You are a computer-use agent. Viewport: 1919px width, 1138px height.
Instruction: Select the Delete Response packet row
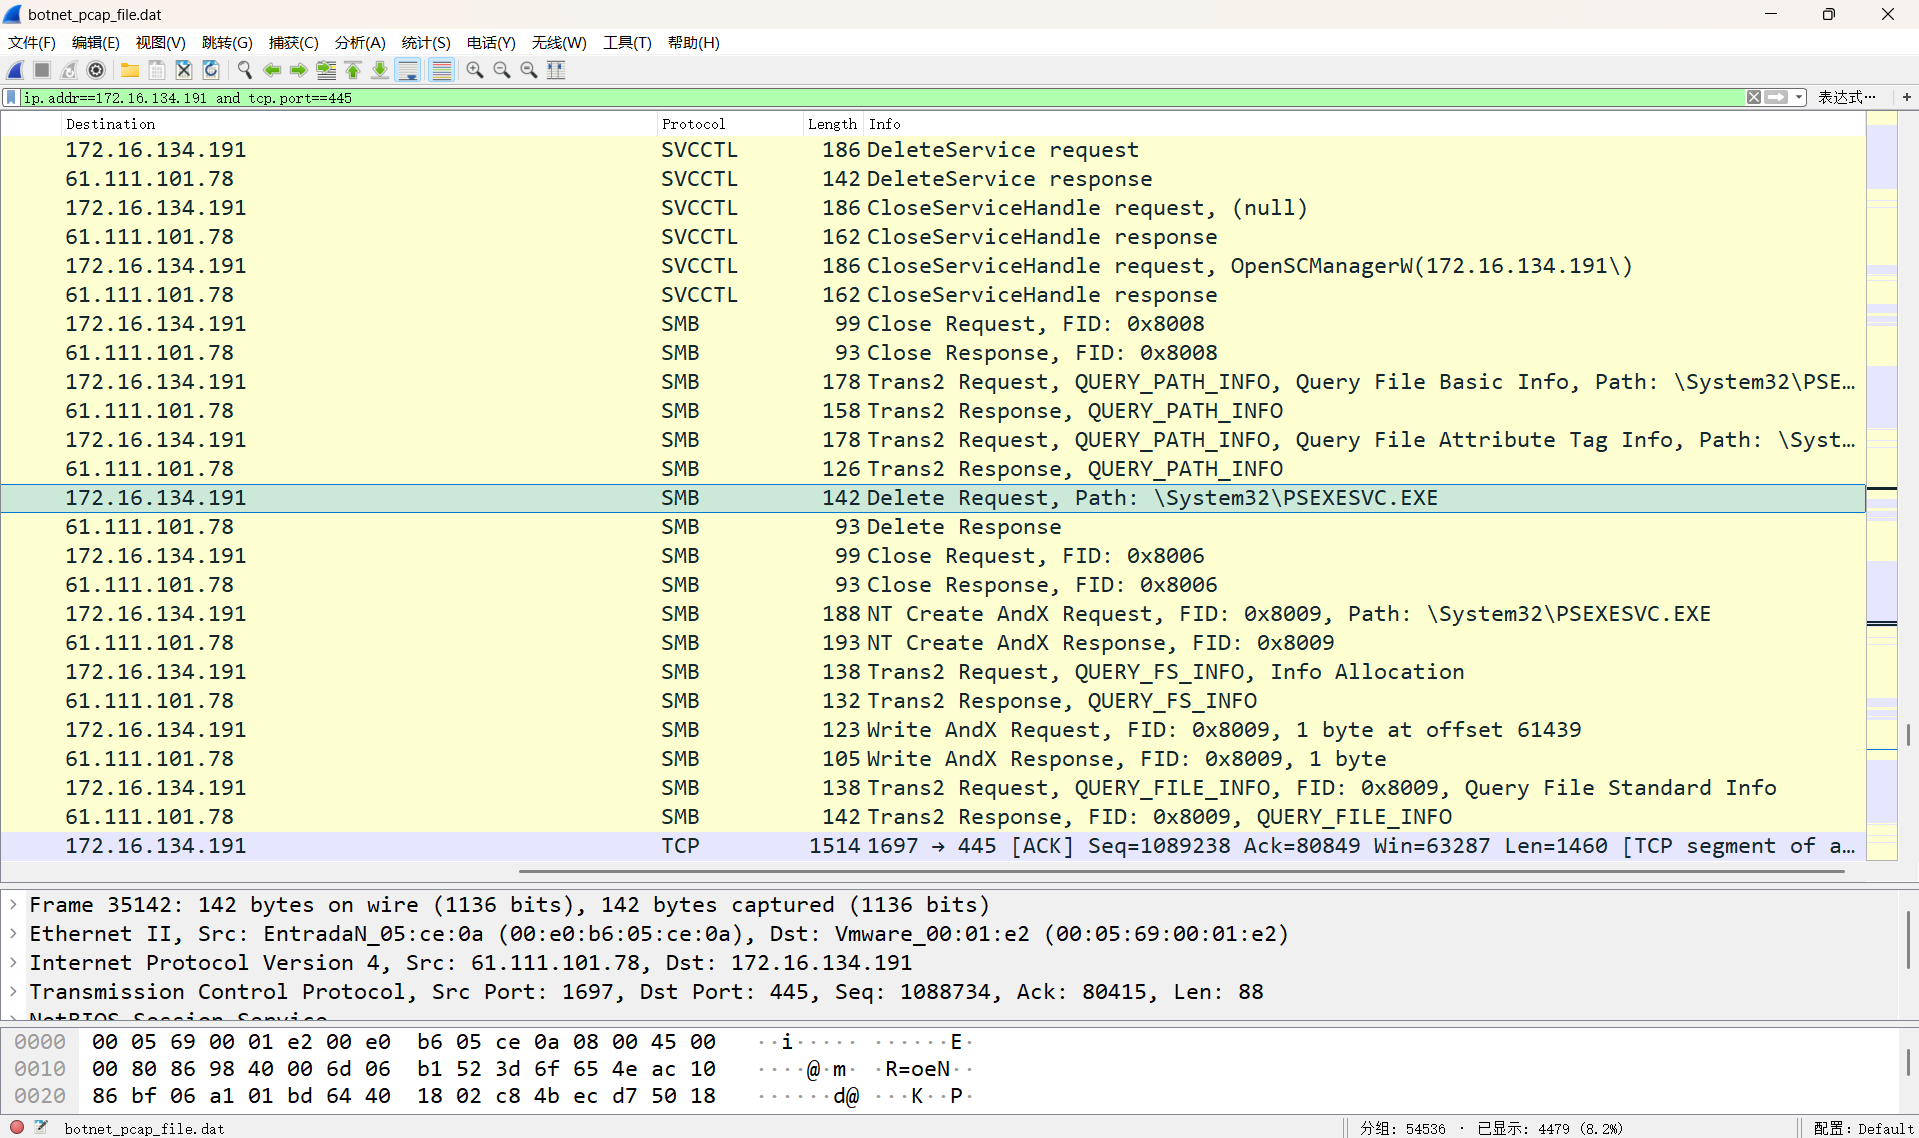point(933,527)
